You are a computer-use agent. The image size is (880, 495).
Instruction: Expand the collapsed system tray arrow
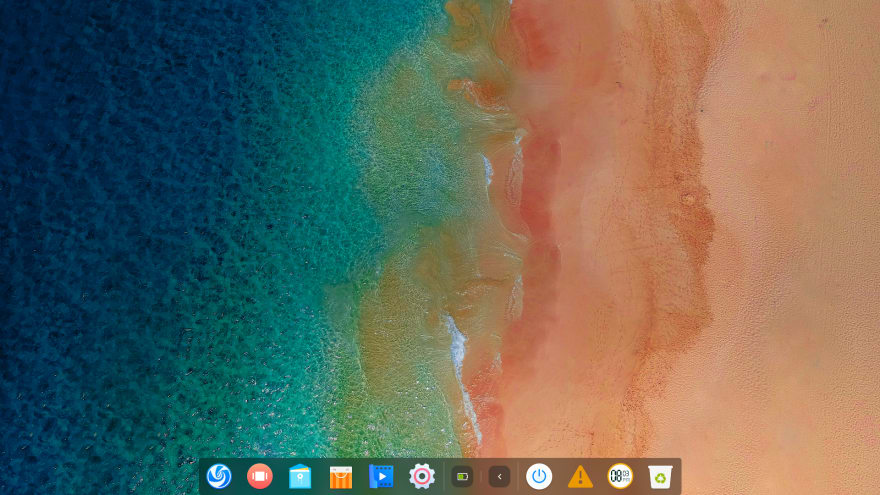499,477
